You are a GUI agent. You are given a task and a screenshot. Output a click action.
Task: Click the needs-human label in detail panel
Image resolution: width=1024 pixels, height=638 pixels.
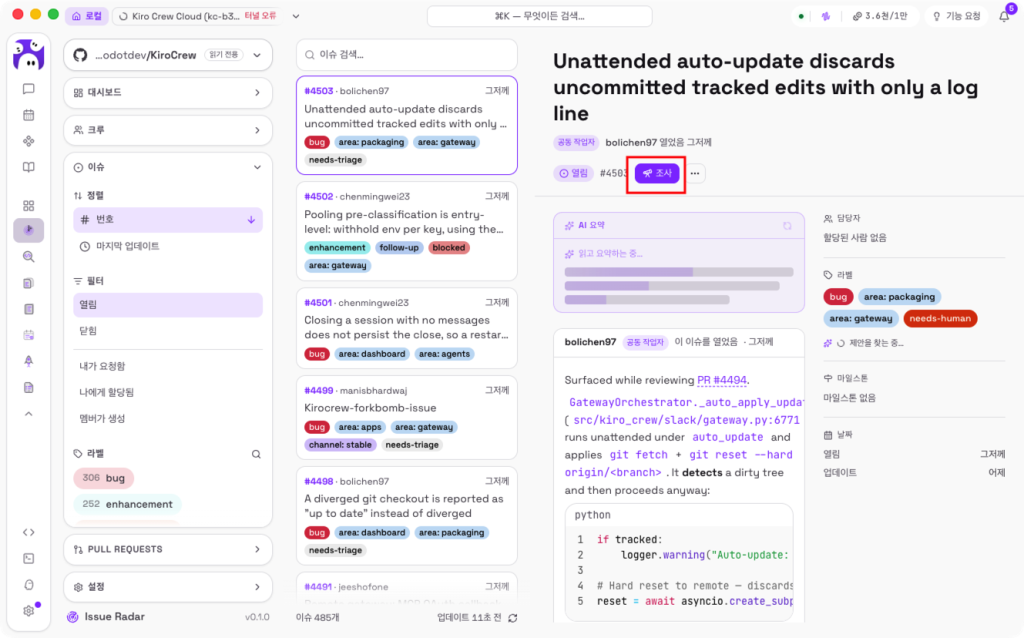(940, 319)
